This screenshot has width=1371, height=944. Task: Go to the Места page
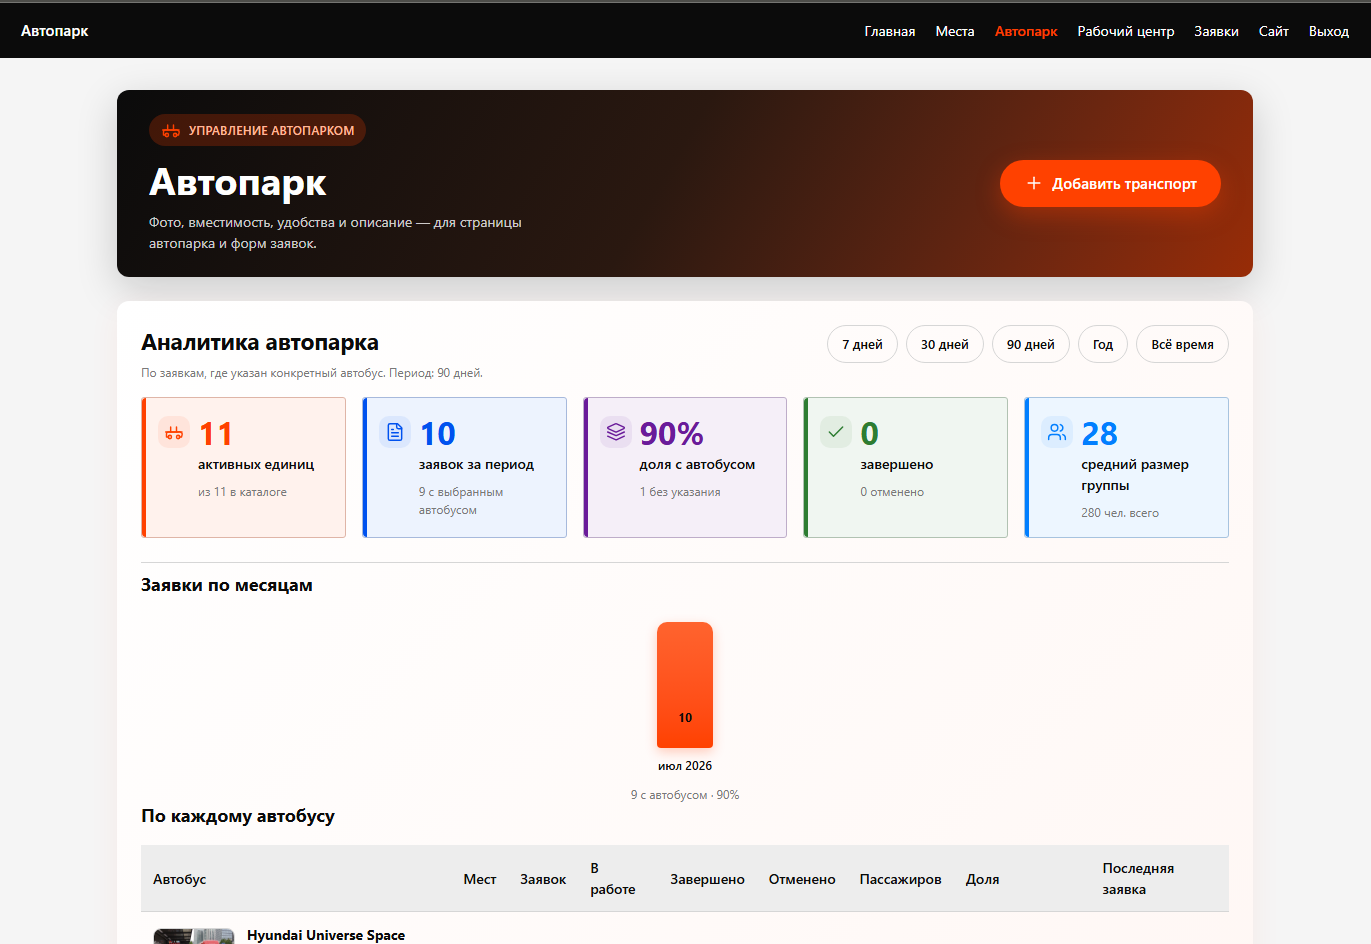(955, 31)
